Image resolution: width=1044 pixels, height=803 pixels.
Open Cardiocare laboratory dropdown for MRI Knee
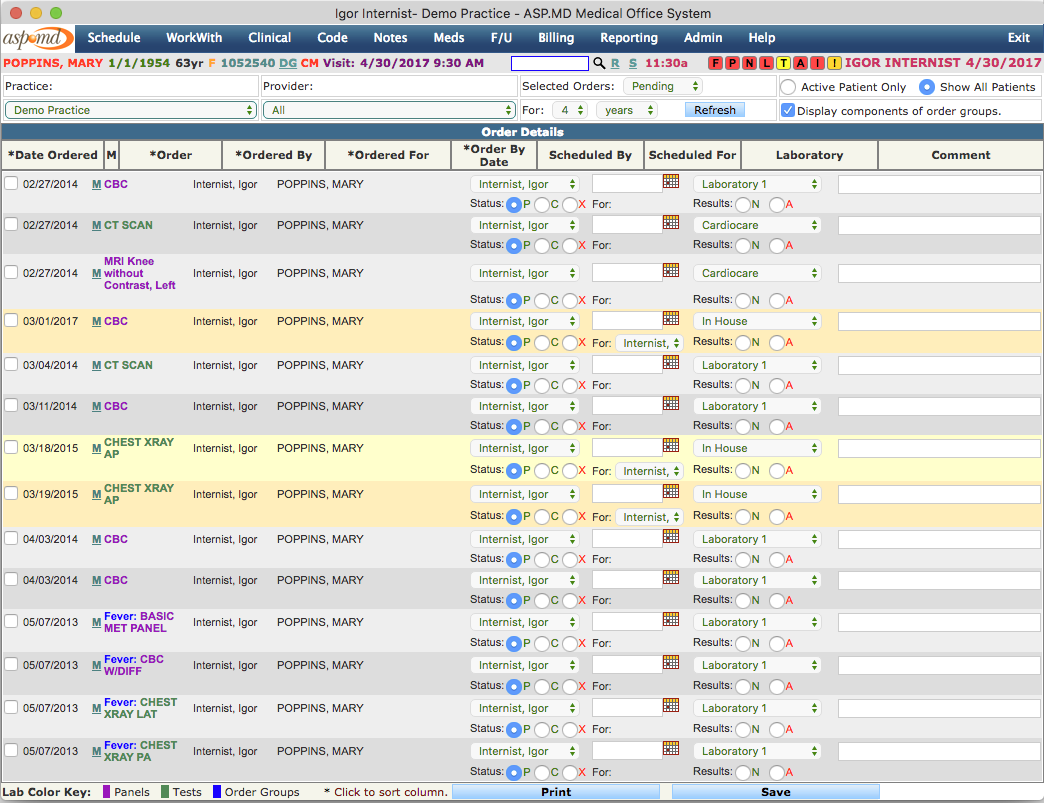757,274
